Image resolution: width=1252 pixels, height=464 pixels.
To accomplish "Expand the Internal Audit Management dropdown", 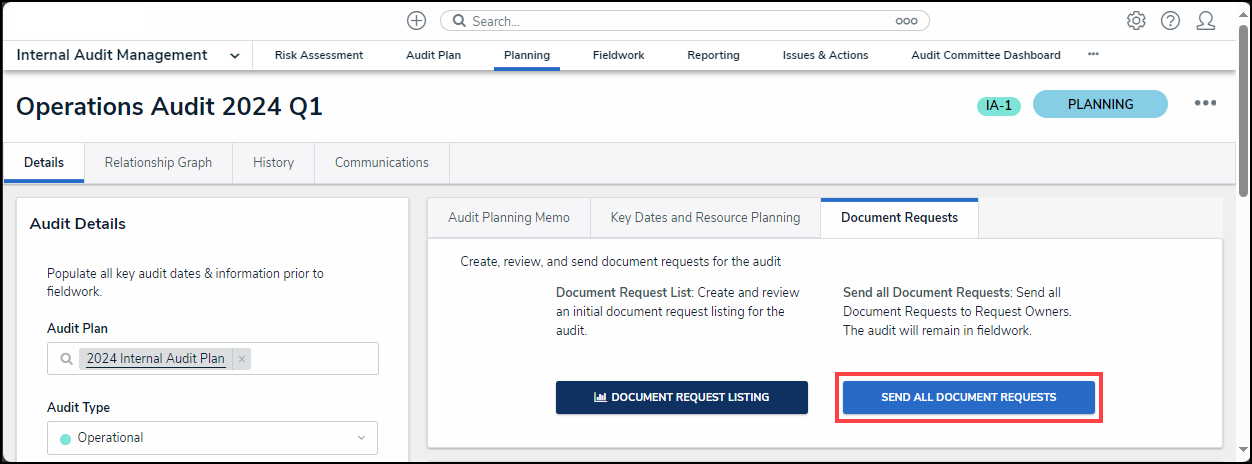I will 234,56.
